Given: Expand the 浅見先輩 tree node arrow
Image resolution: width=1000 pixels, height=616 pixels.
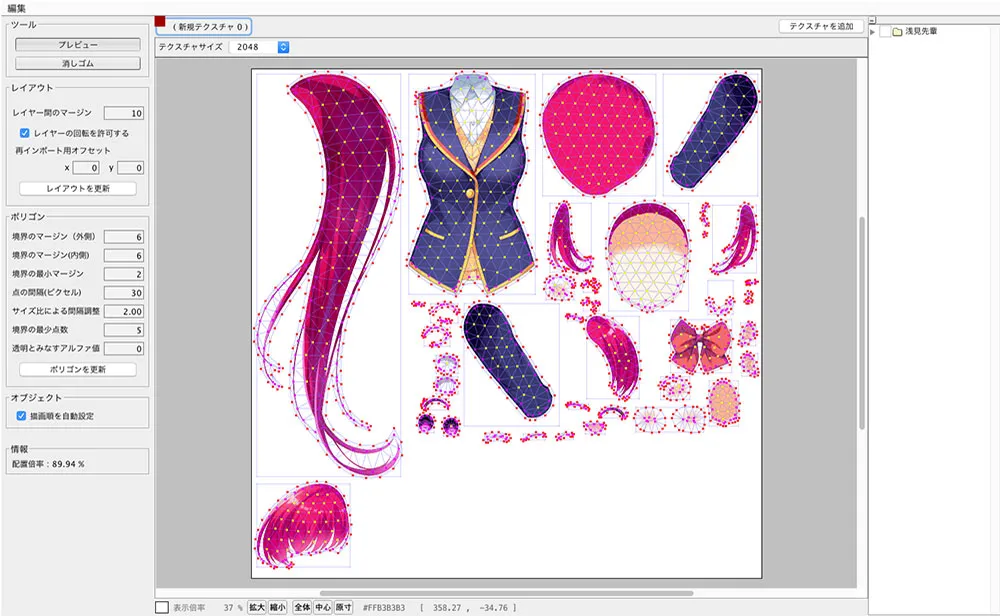Looking at the screenshot, I should [x=874, y=32].
